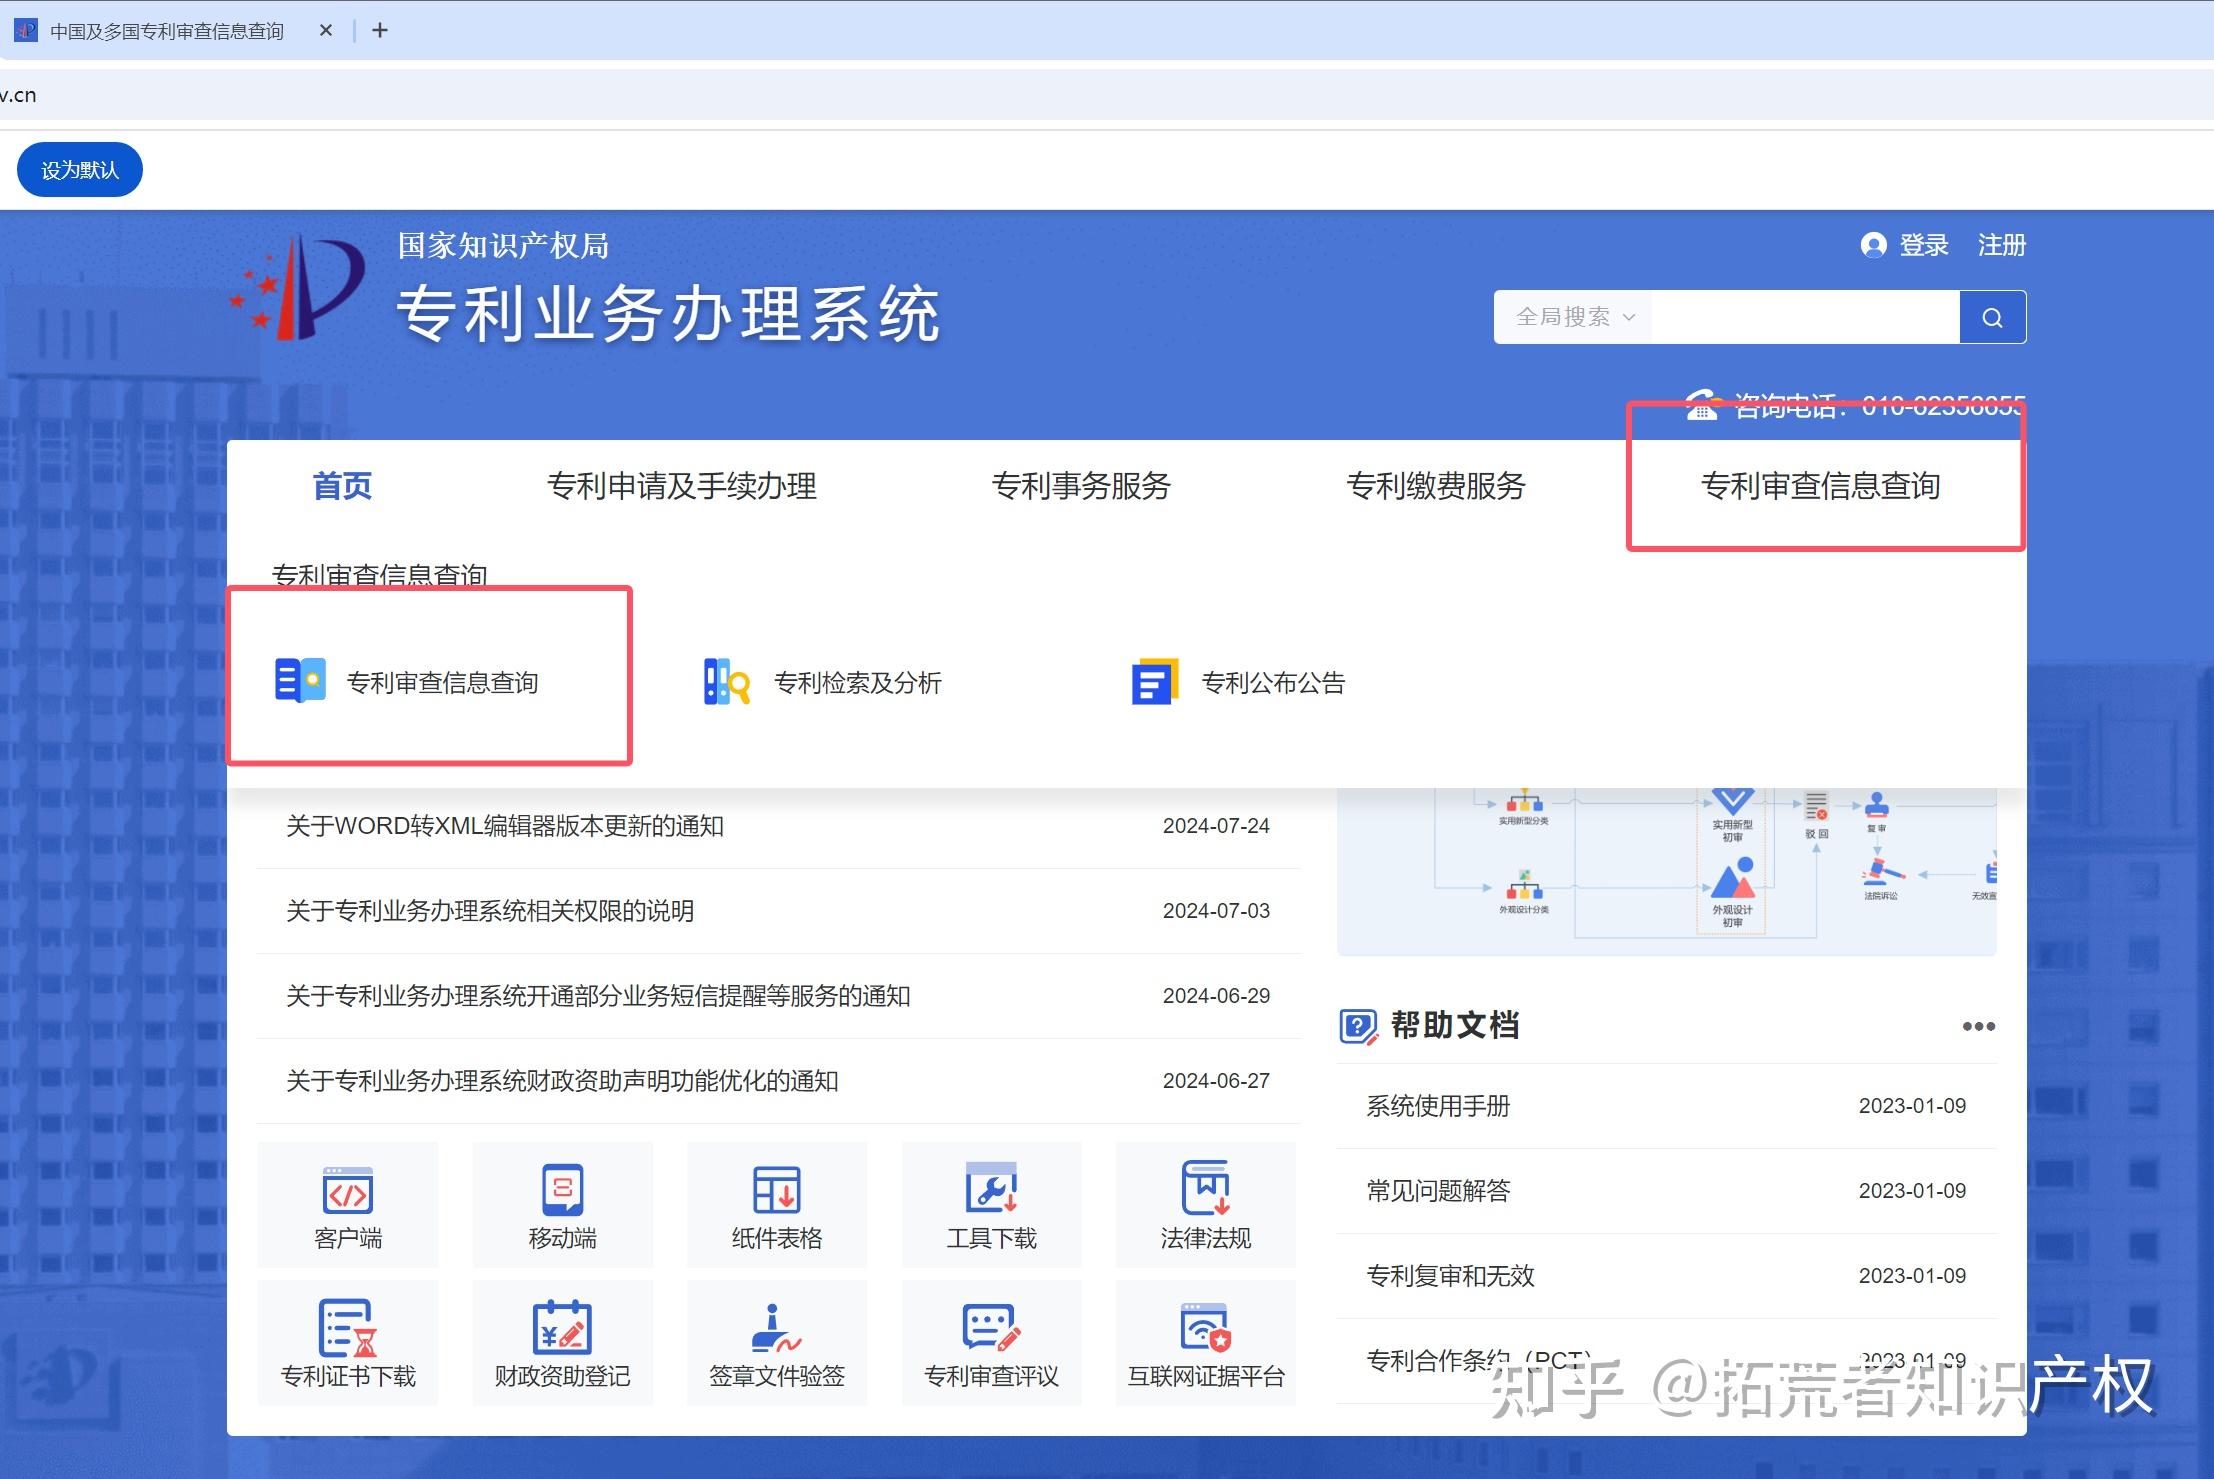Screen dimensions: 2214x1479
Task: Click the global search input field
Action: coord(1805,317)
